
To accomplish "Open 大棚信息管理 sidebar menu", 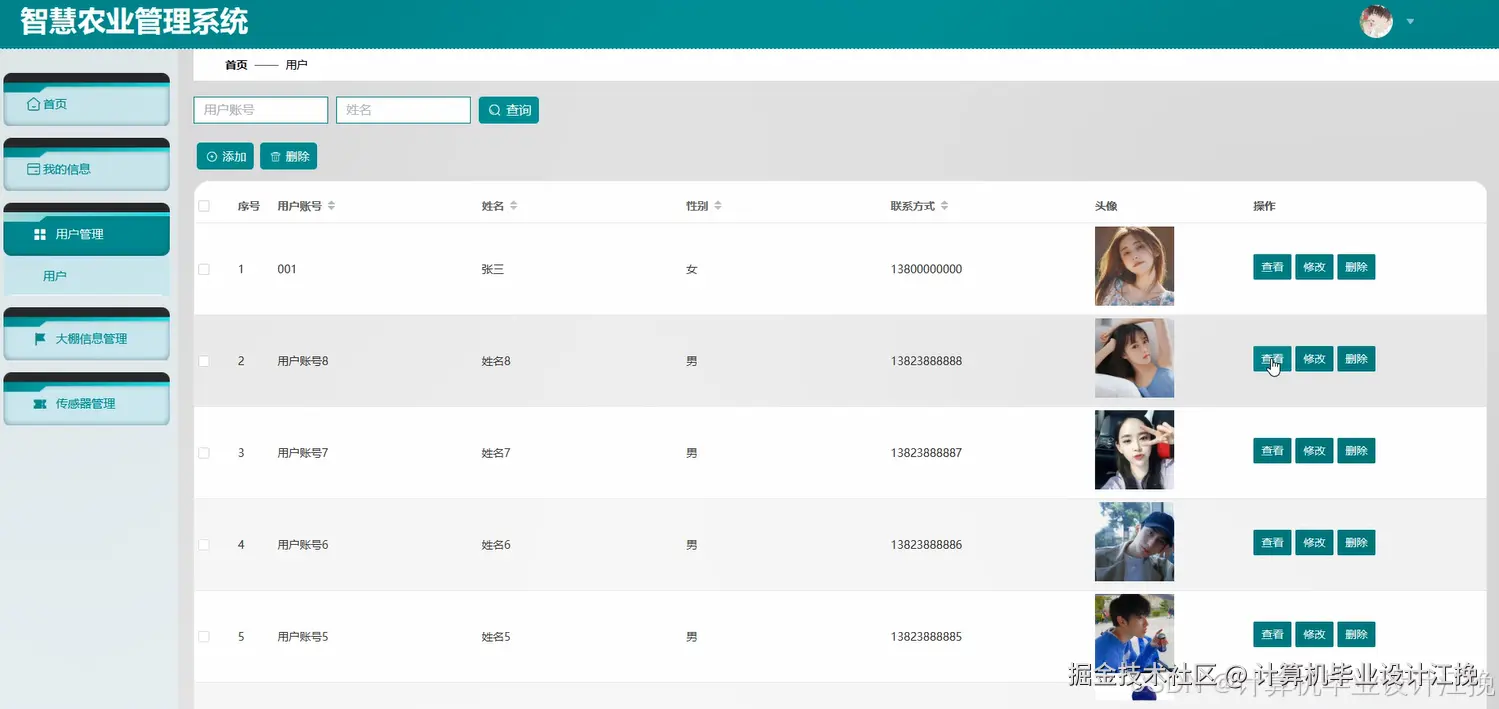I will click(87, 339).
